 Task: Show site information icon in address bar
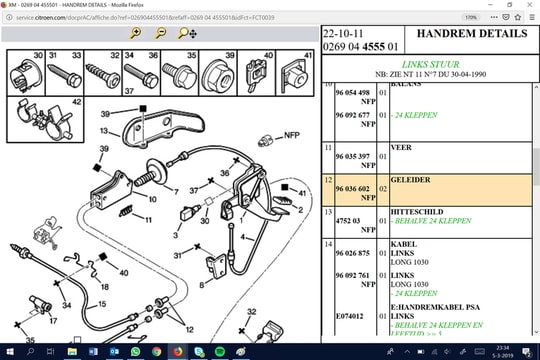[9, 17]
